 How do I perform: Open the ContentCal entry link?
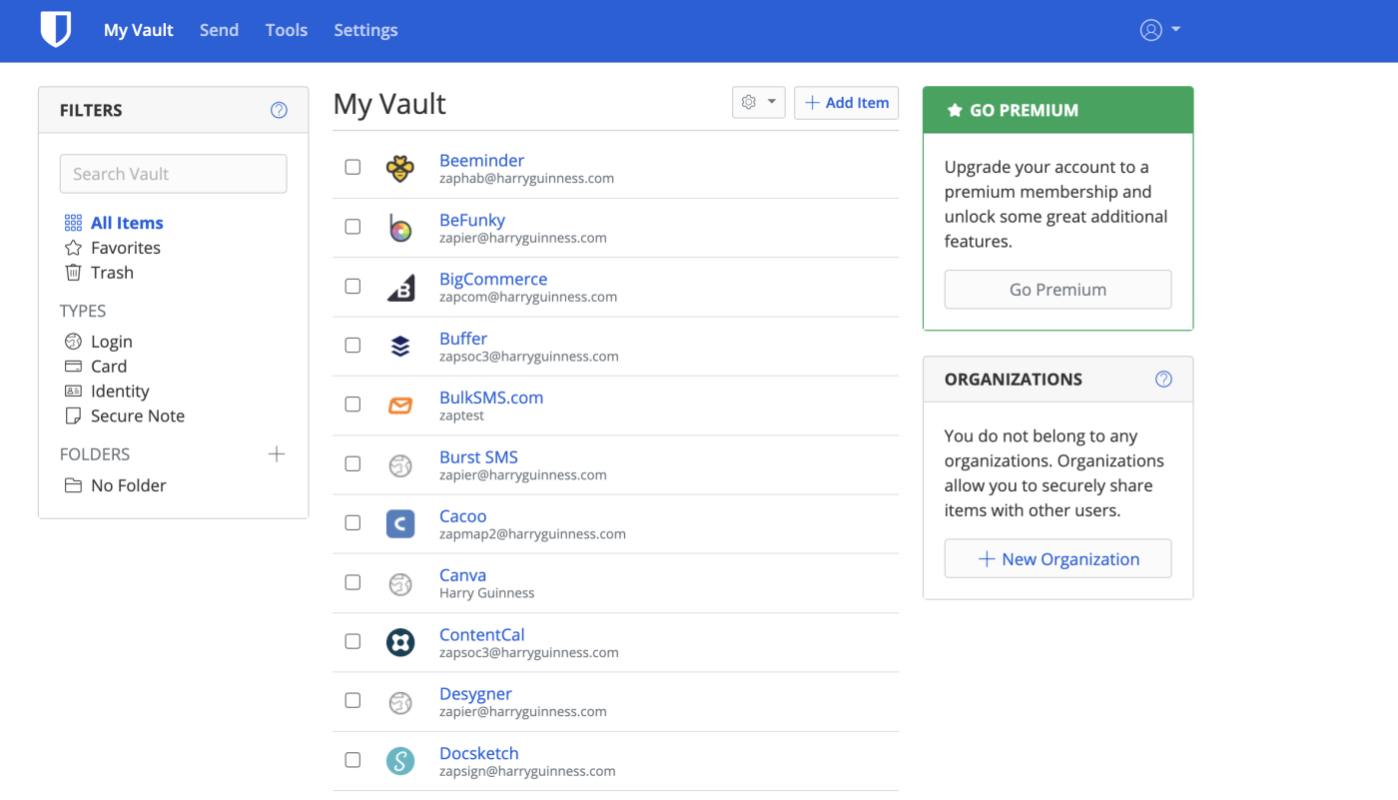pyautogui.click(x=482, y=634)
